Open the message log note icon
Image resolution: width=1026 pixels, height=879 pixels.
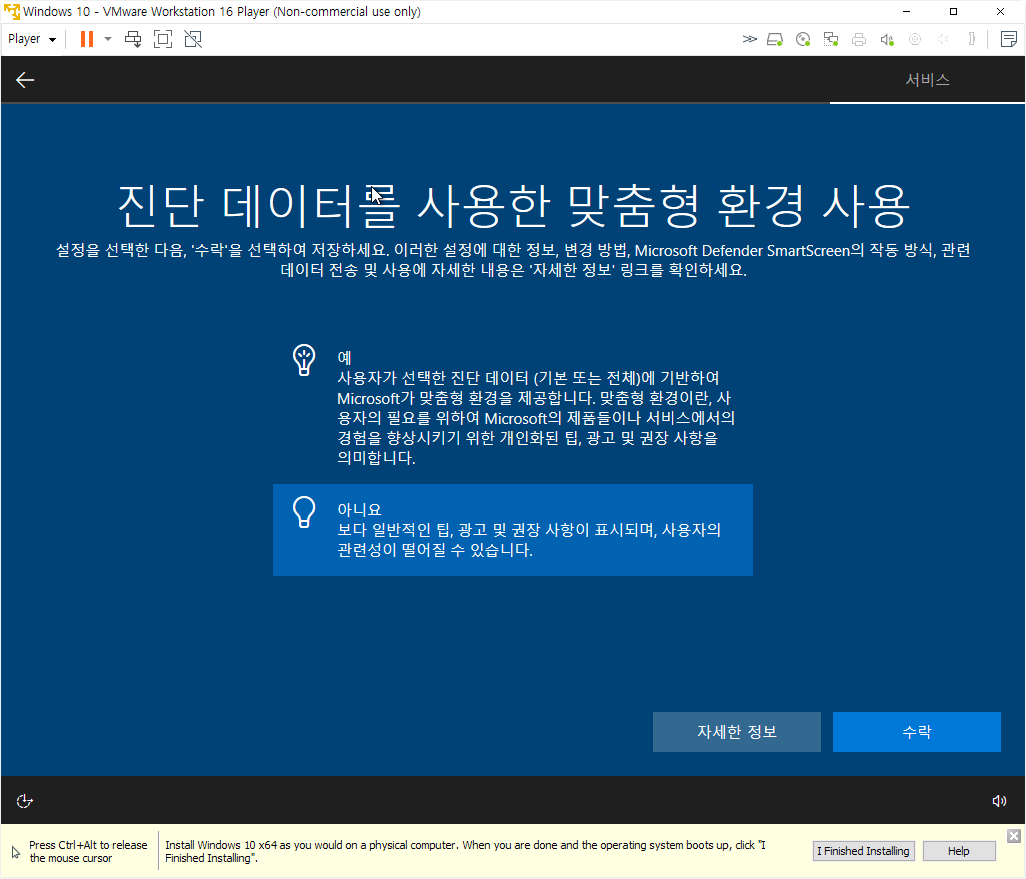coord(1008,39)
